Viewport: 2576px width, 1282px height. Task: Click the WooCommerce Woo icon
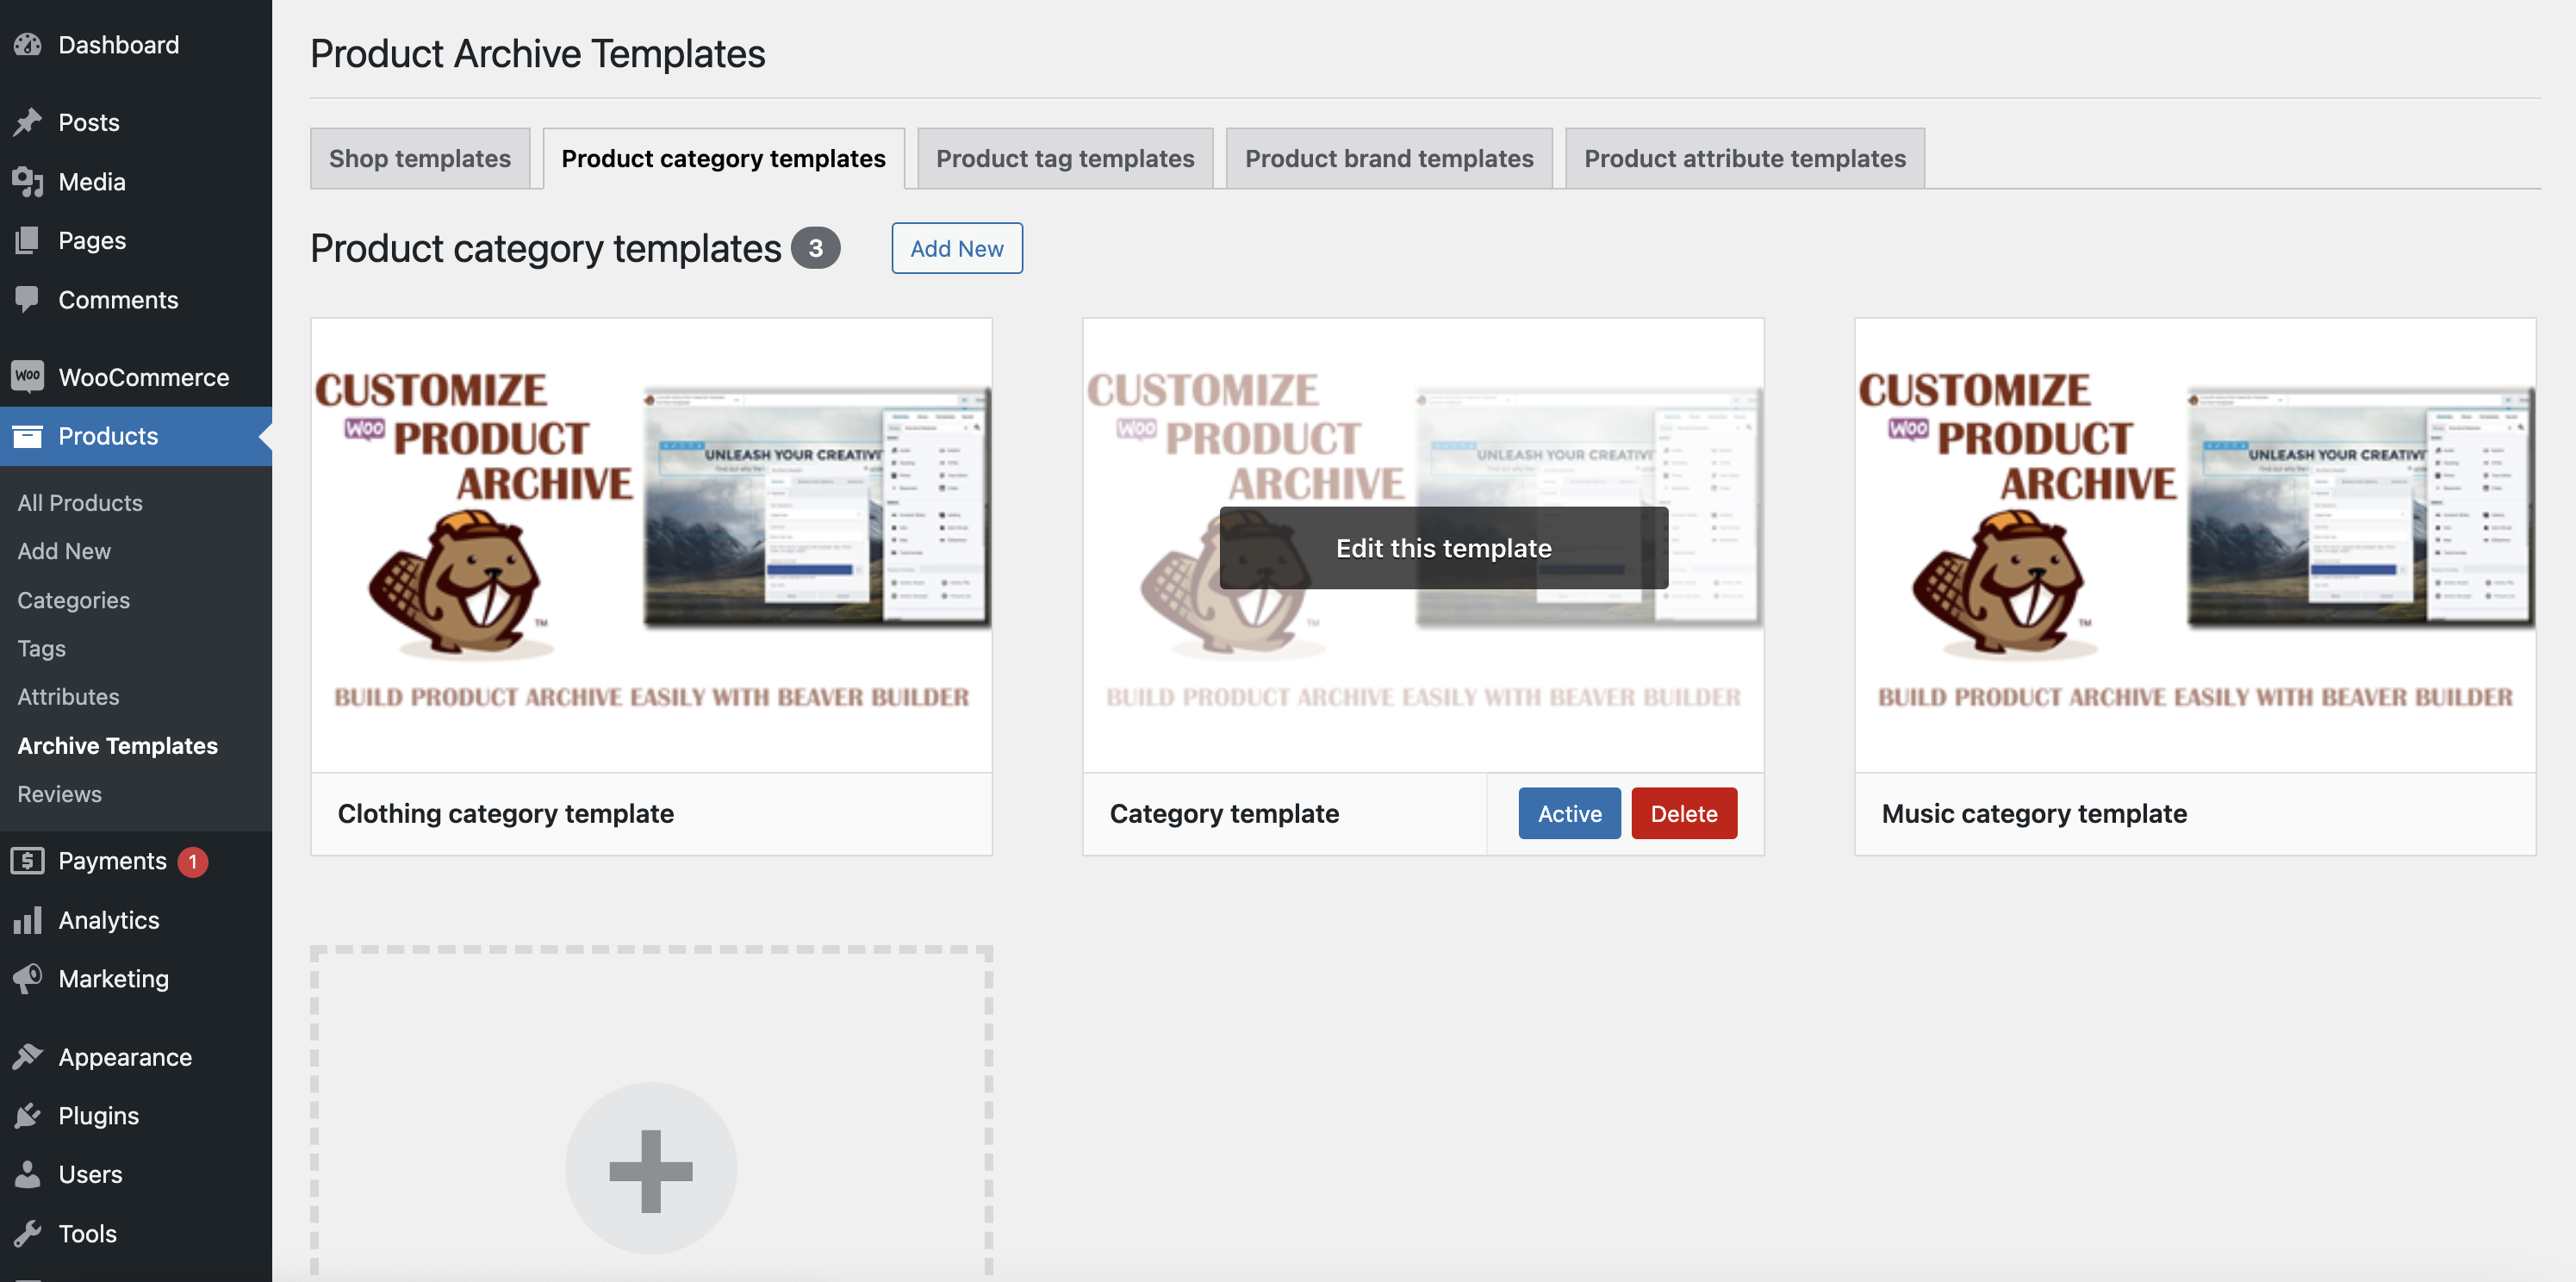coord(28,377)
